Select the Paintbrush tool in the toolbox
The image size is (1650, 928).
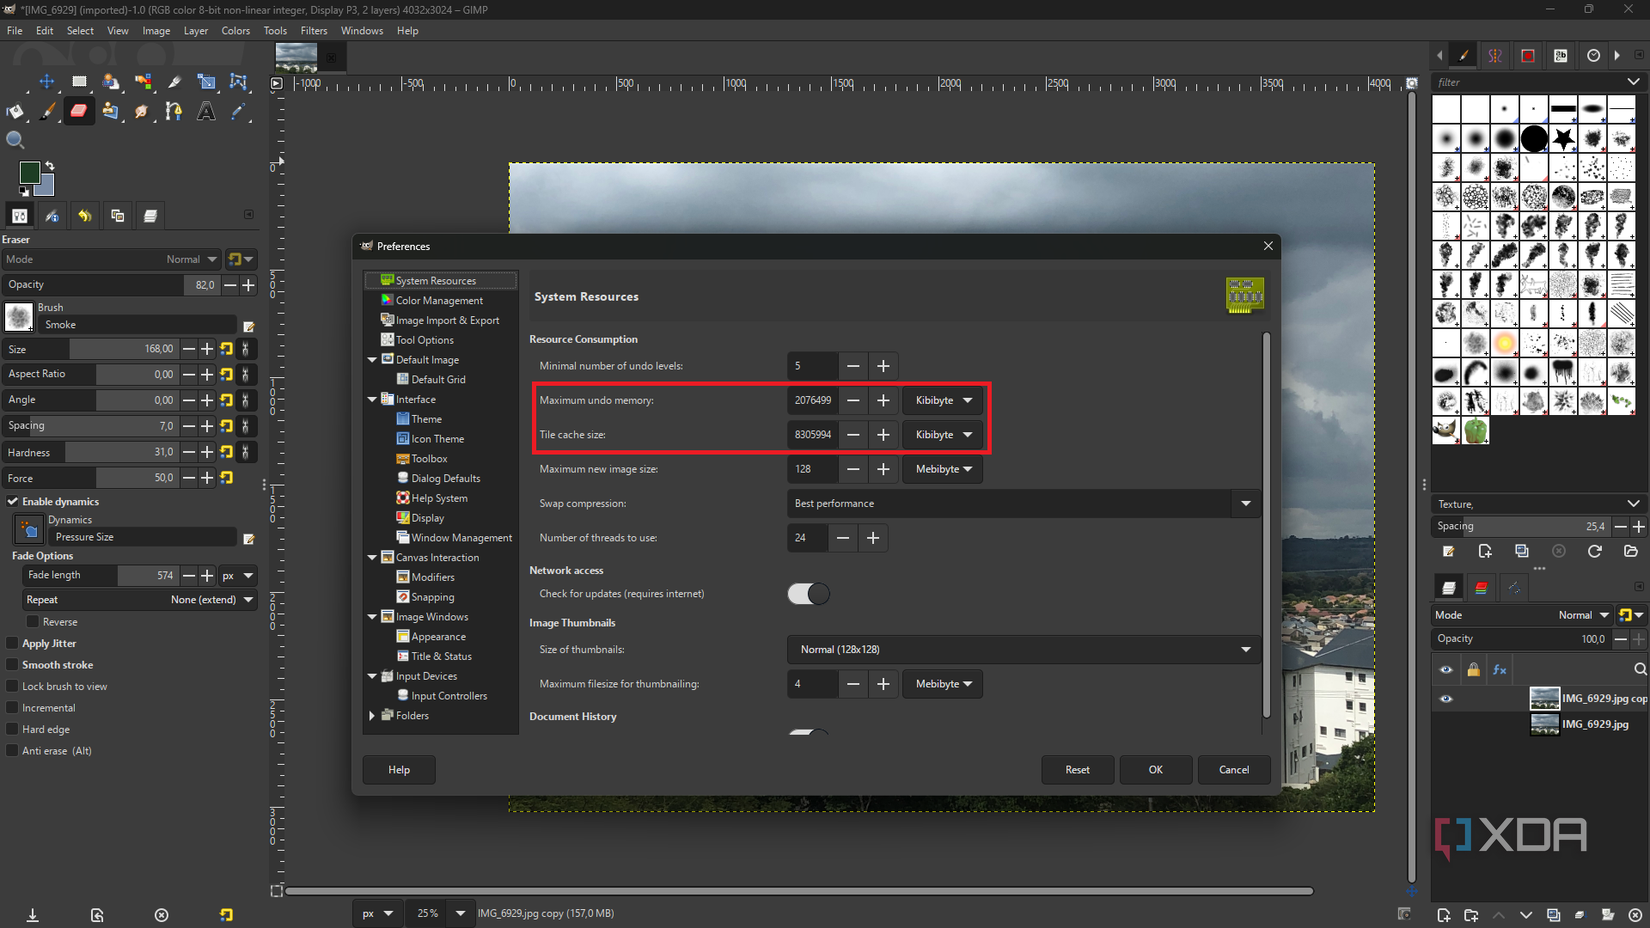pyautogui.click(x=47, y=111)
